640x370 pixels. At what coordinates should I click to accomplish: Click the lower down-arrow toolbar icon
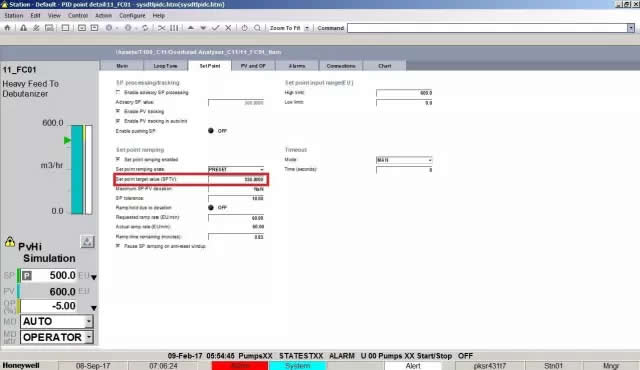click(x=203, y=28)
